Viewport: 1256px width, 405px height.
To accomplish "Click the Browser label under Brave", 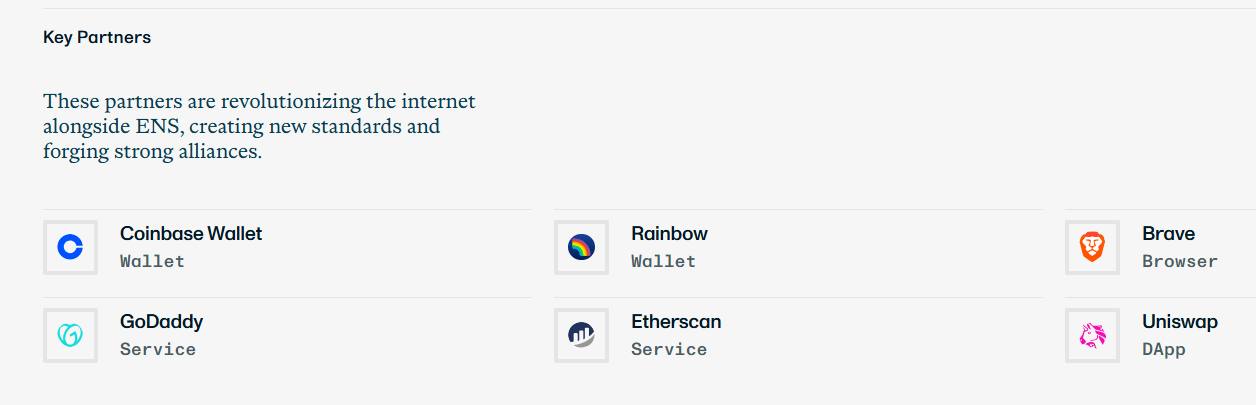I will coord(1180,261).
